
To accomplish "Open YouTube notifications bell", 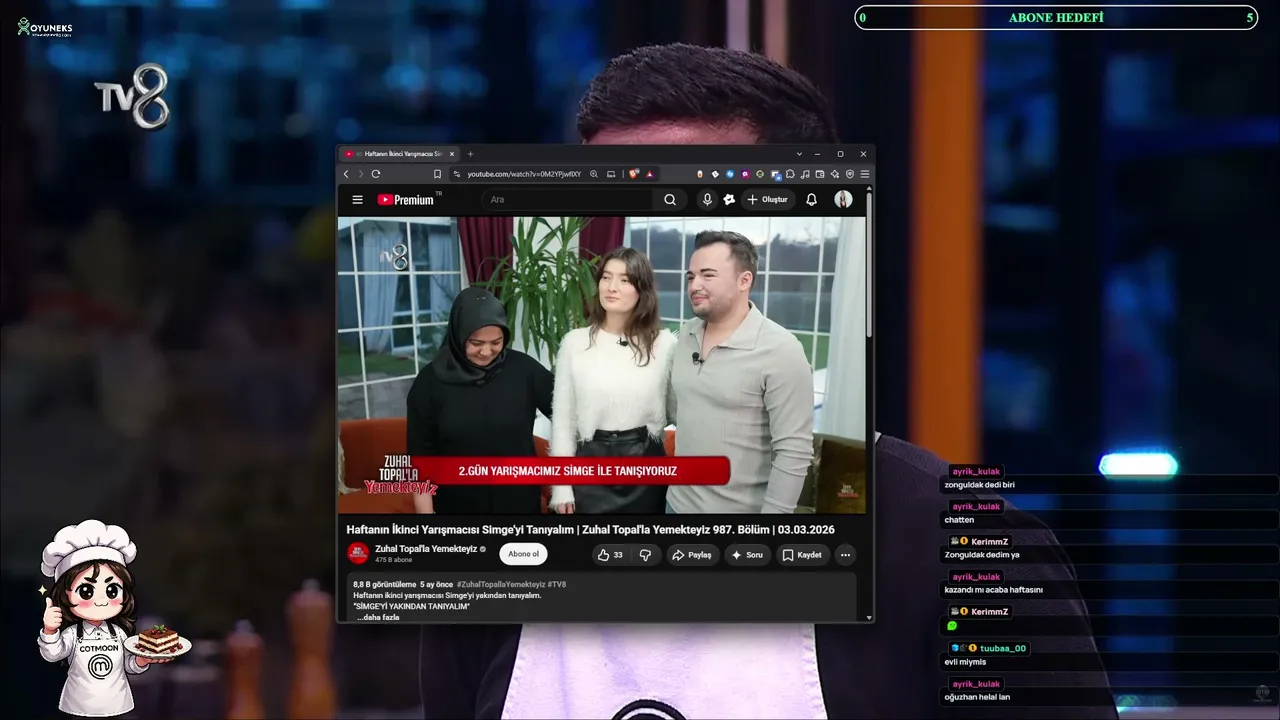I will [811, 200].
